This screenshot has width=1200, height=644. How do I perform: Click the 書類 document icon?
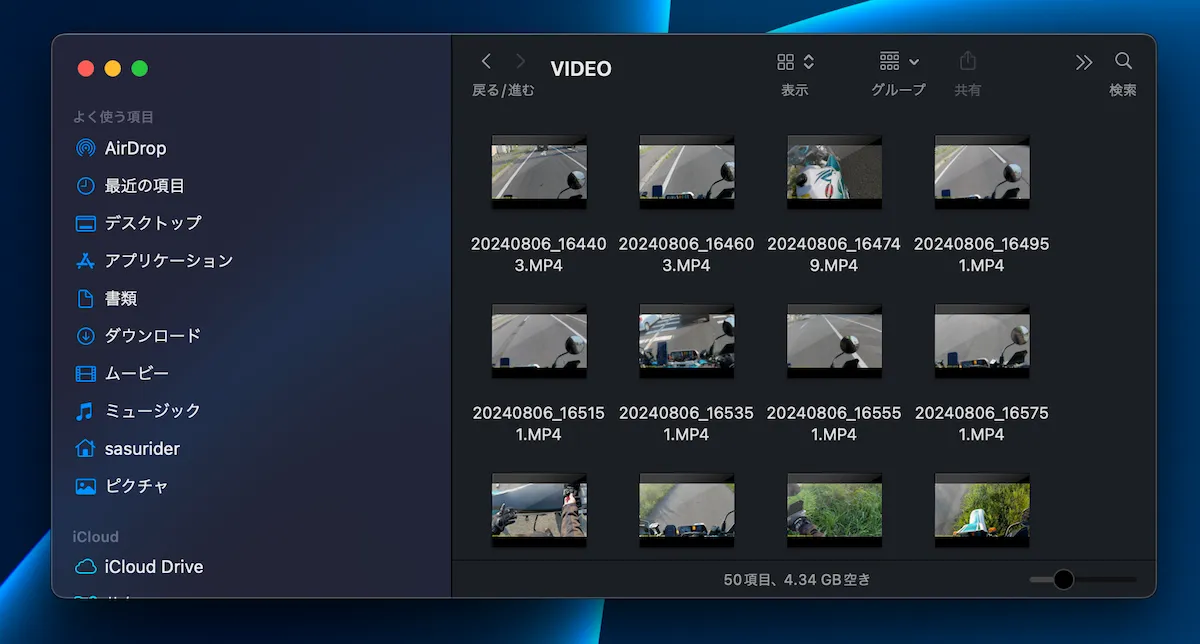[86, 298]
